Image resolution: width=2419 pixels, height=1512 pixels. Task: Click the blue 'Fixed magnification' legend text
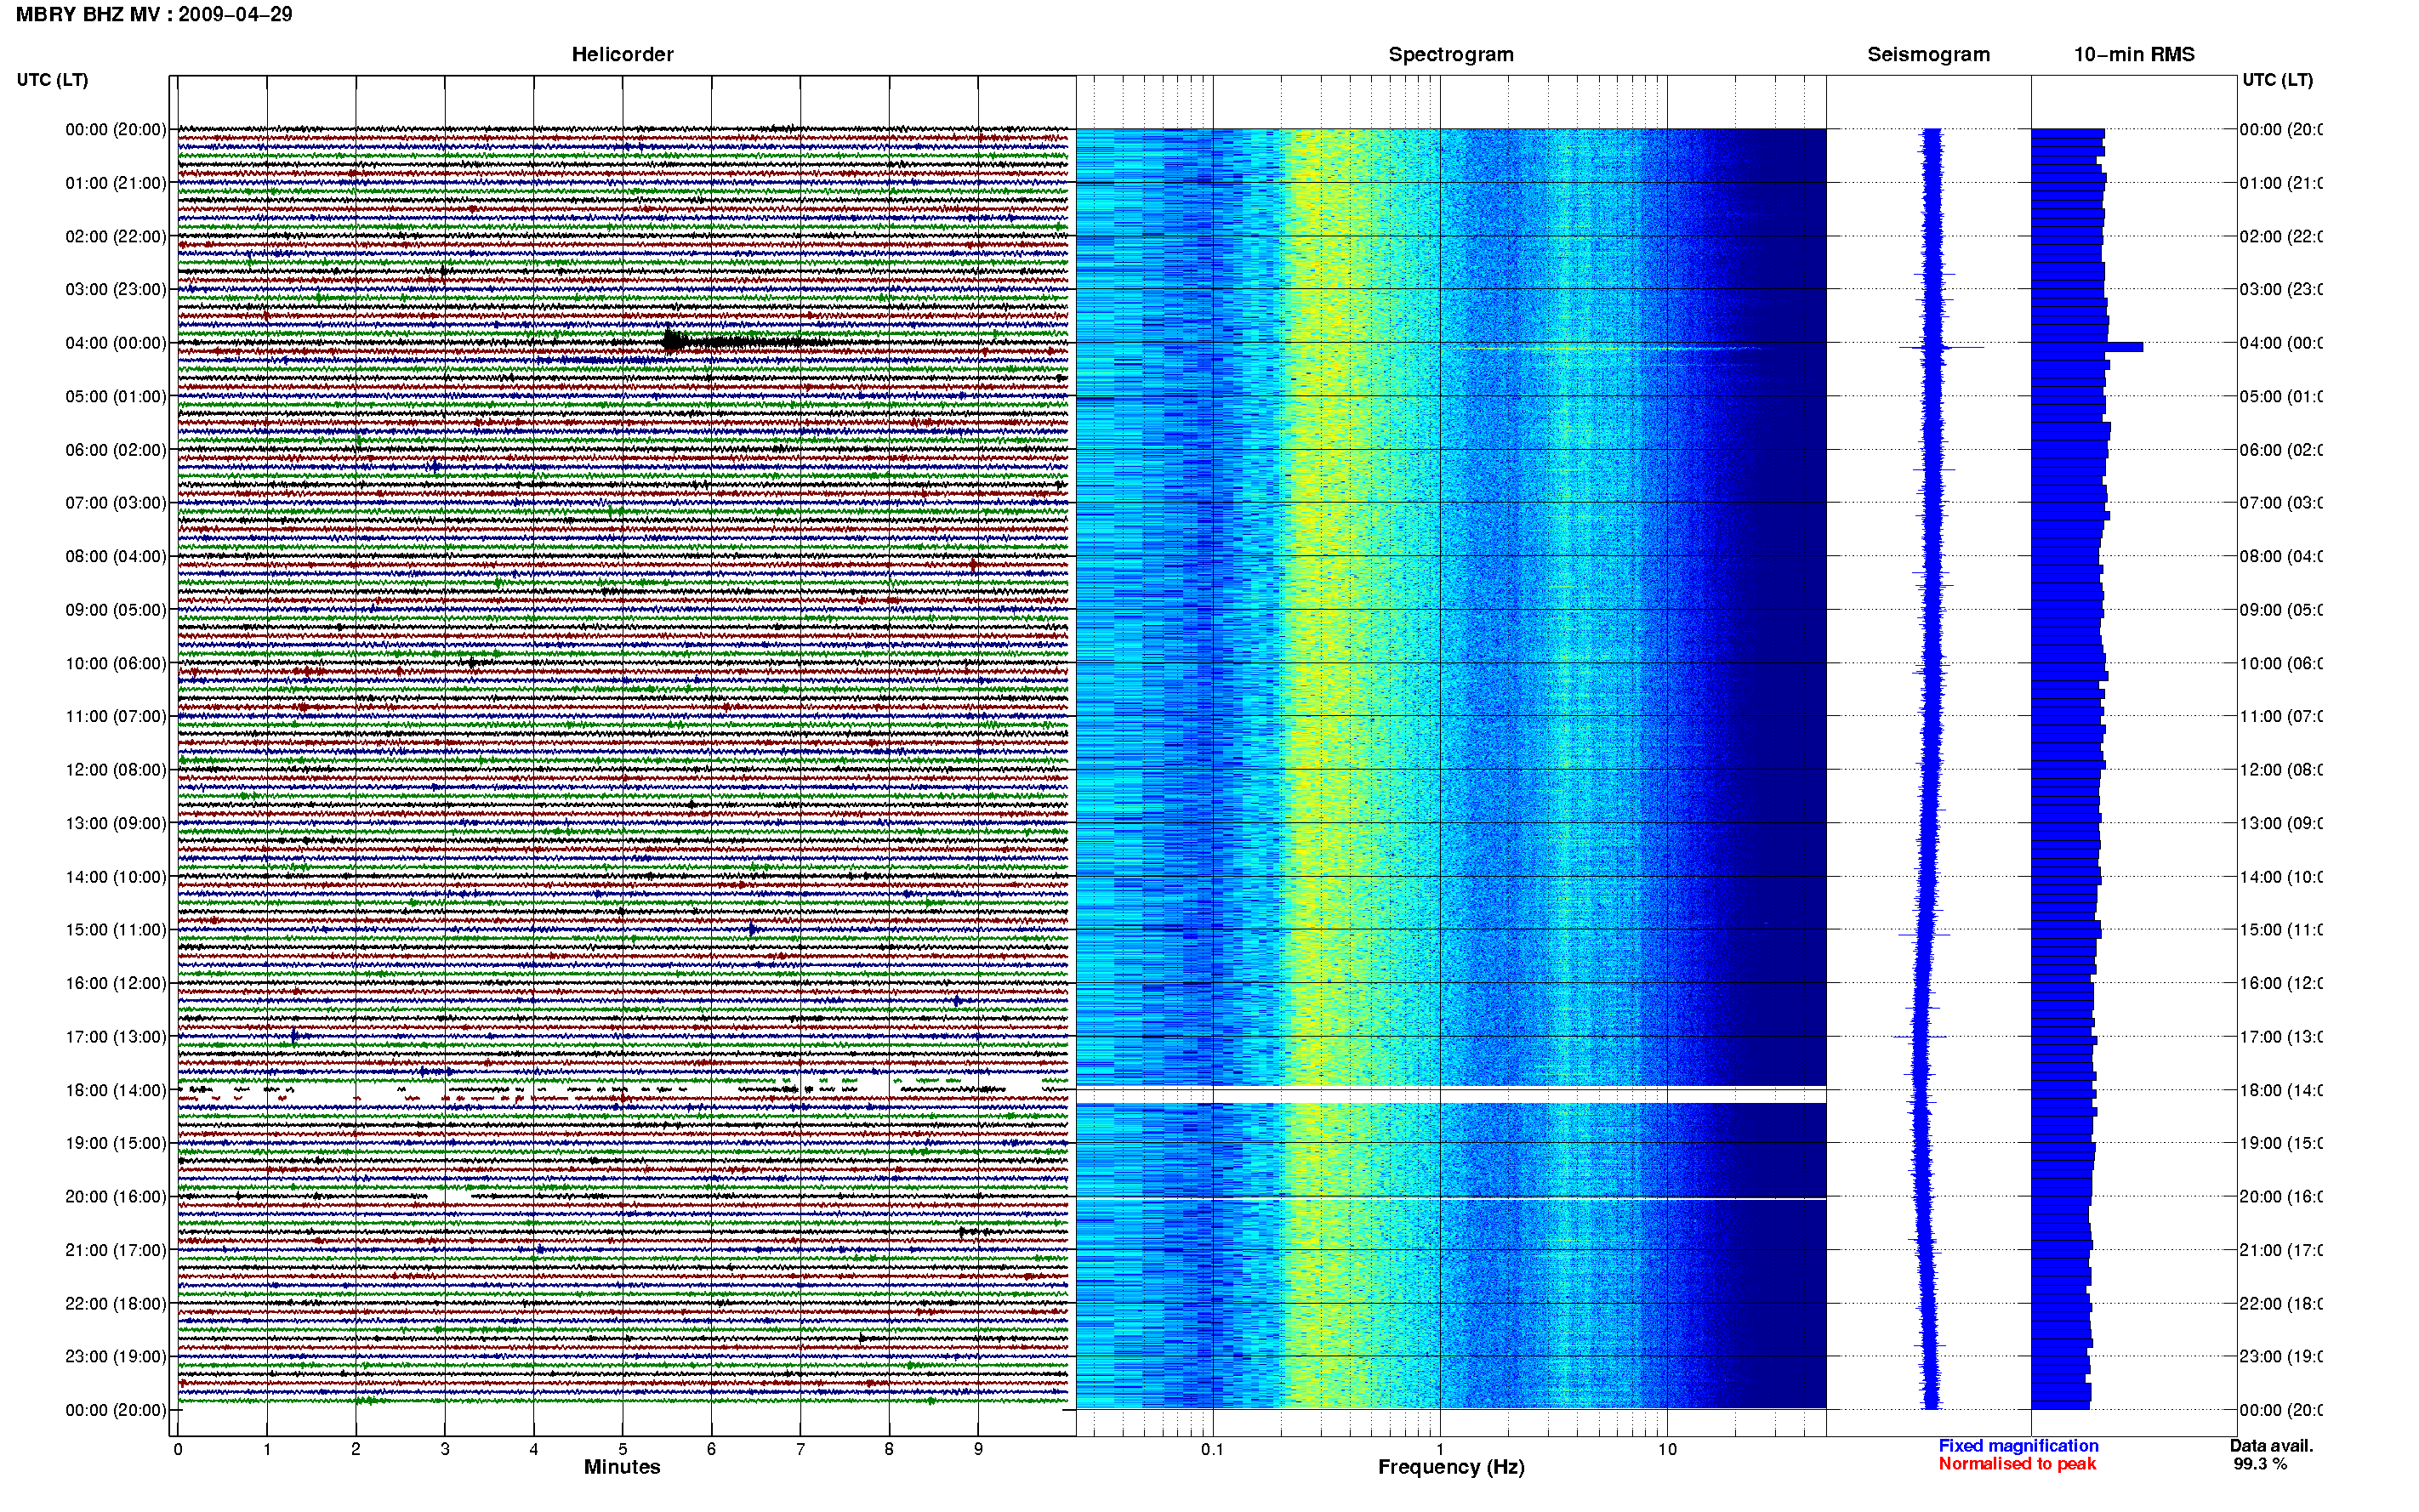[2018, 1446]
